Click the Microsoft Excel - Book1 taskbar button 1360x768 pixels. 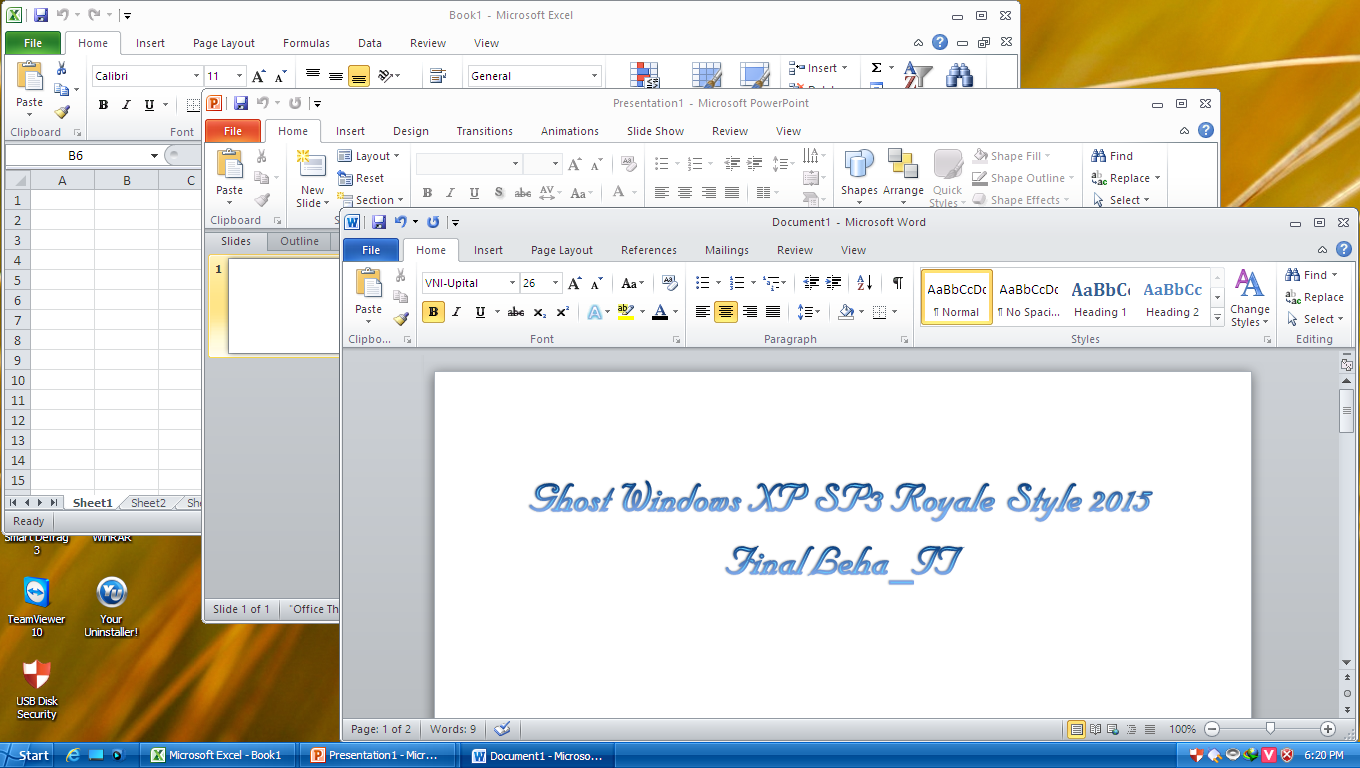(217, 755)
